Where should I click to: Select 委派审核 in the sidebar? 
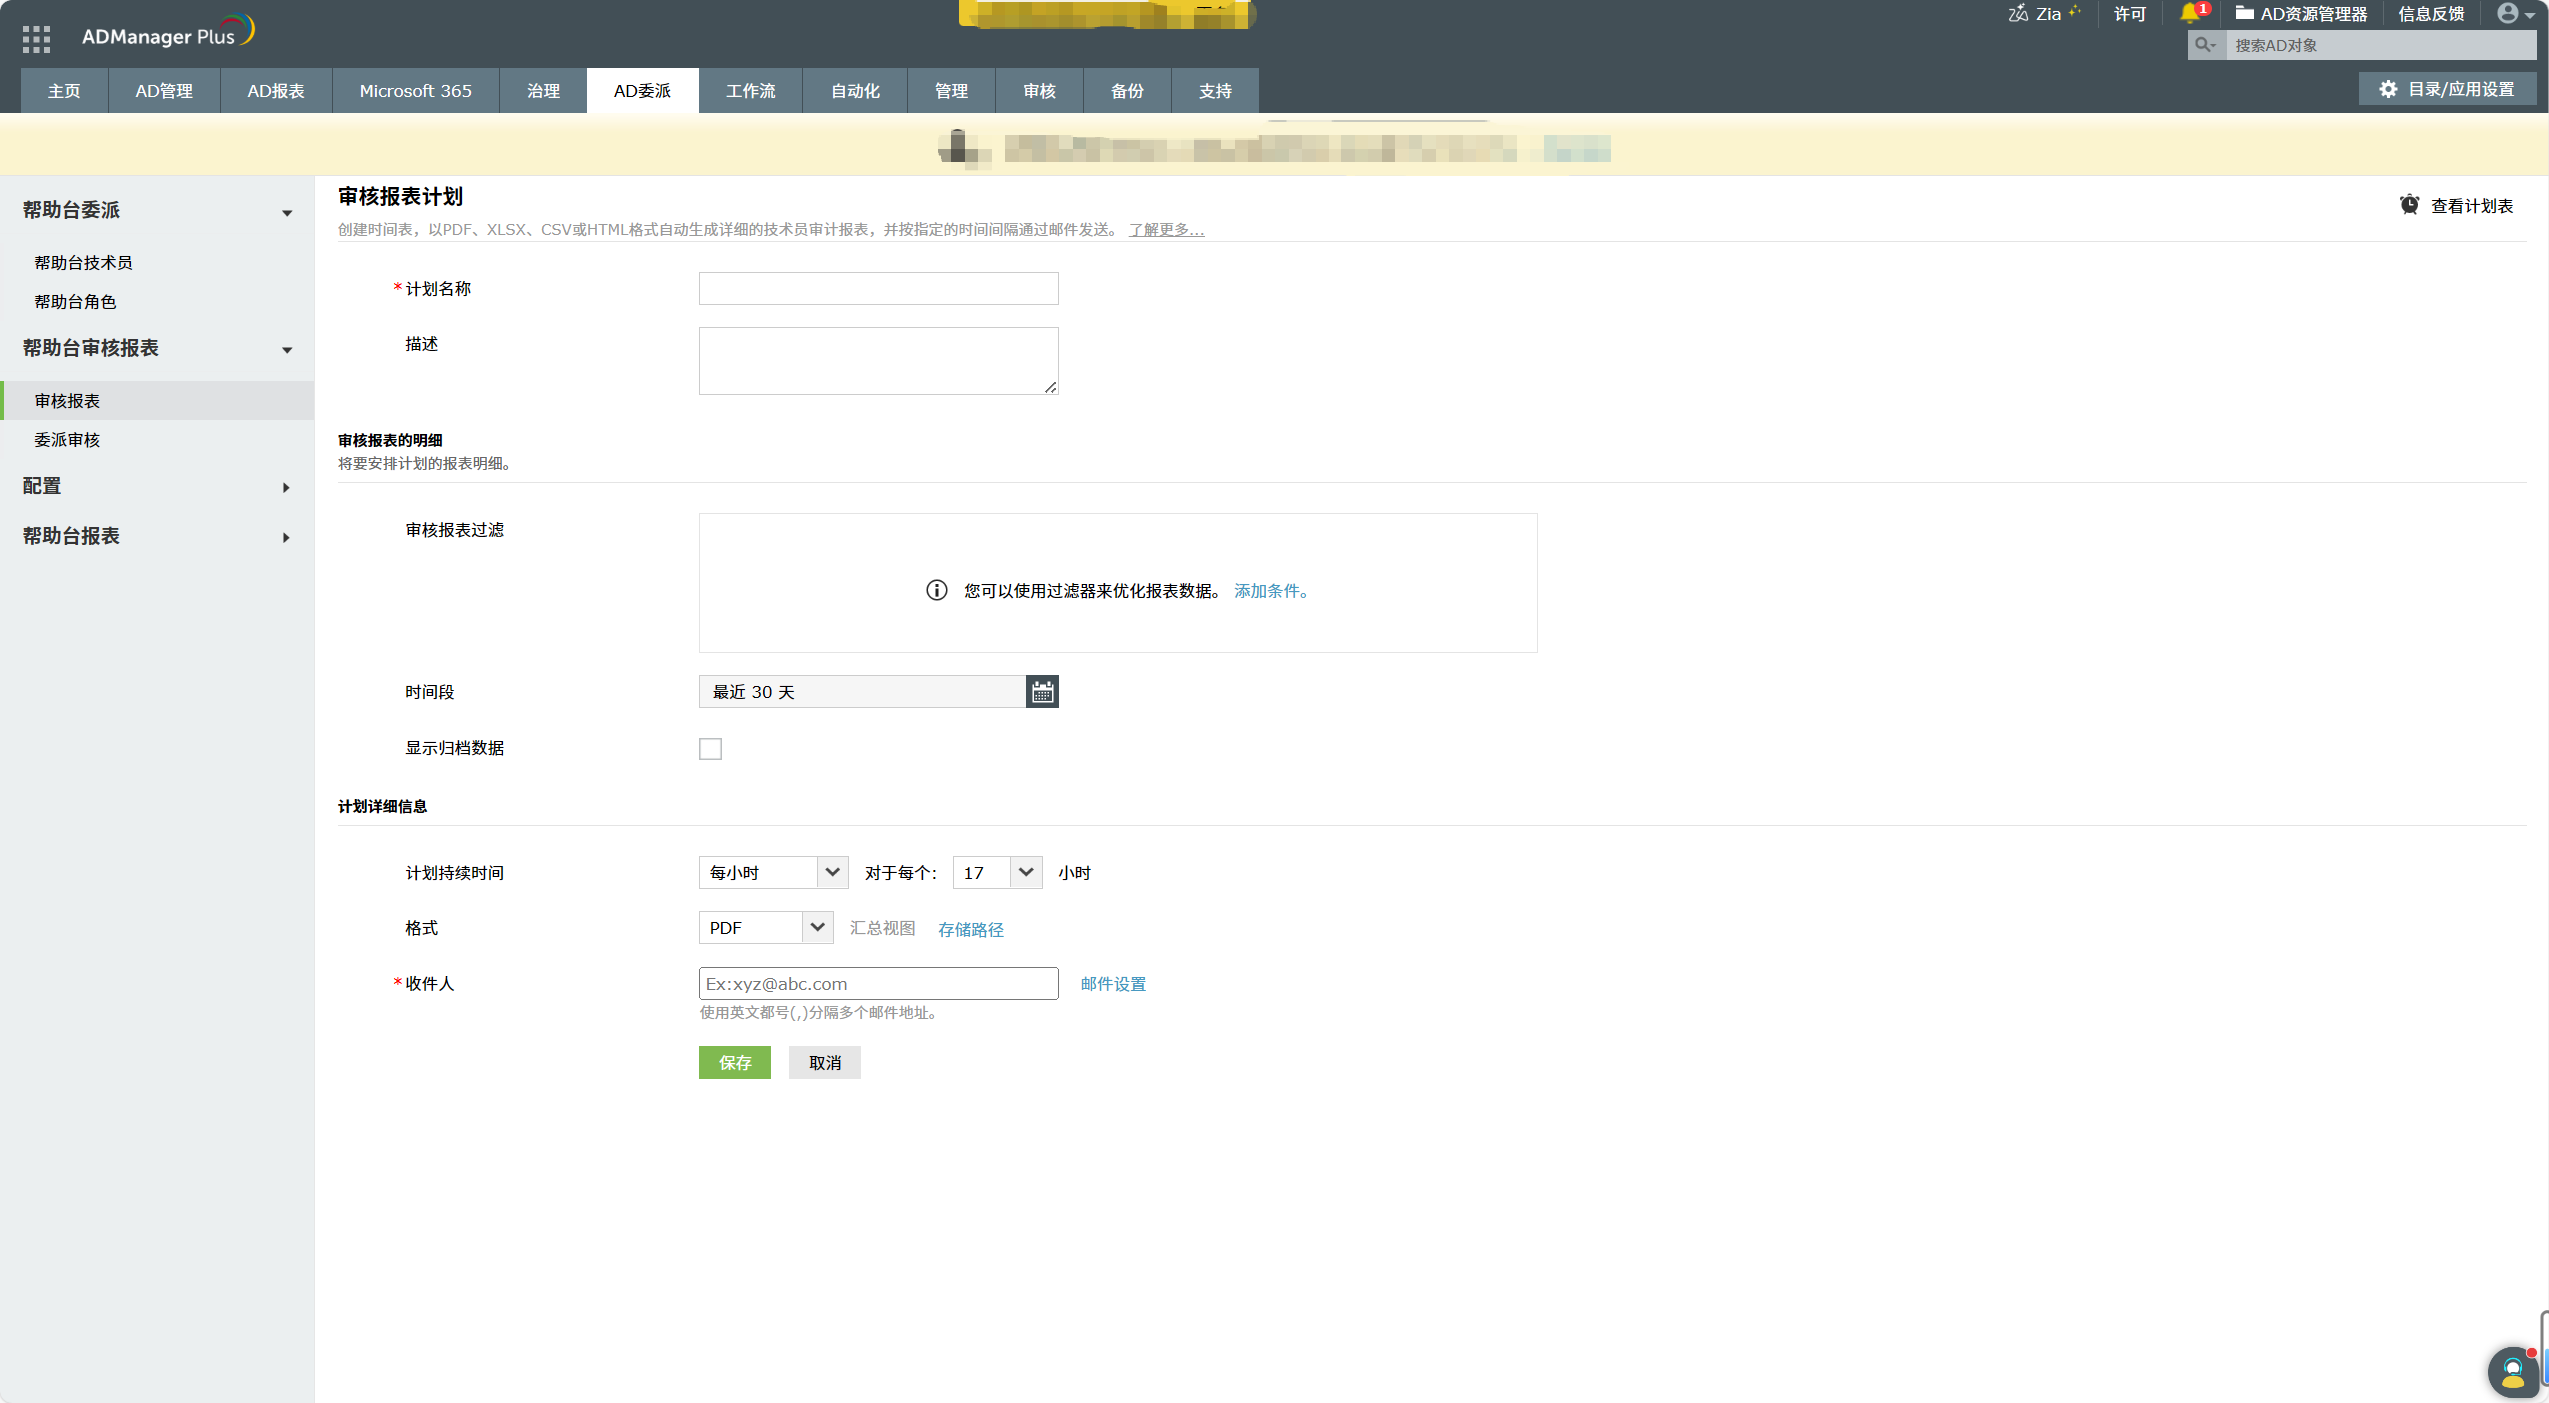click(x=67, y=440)
